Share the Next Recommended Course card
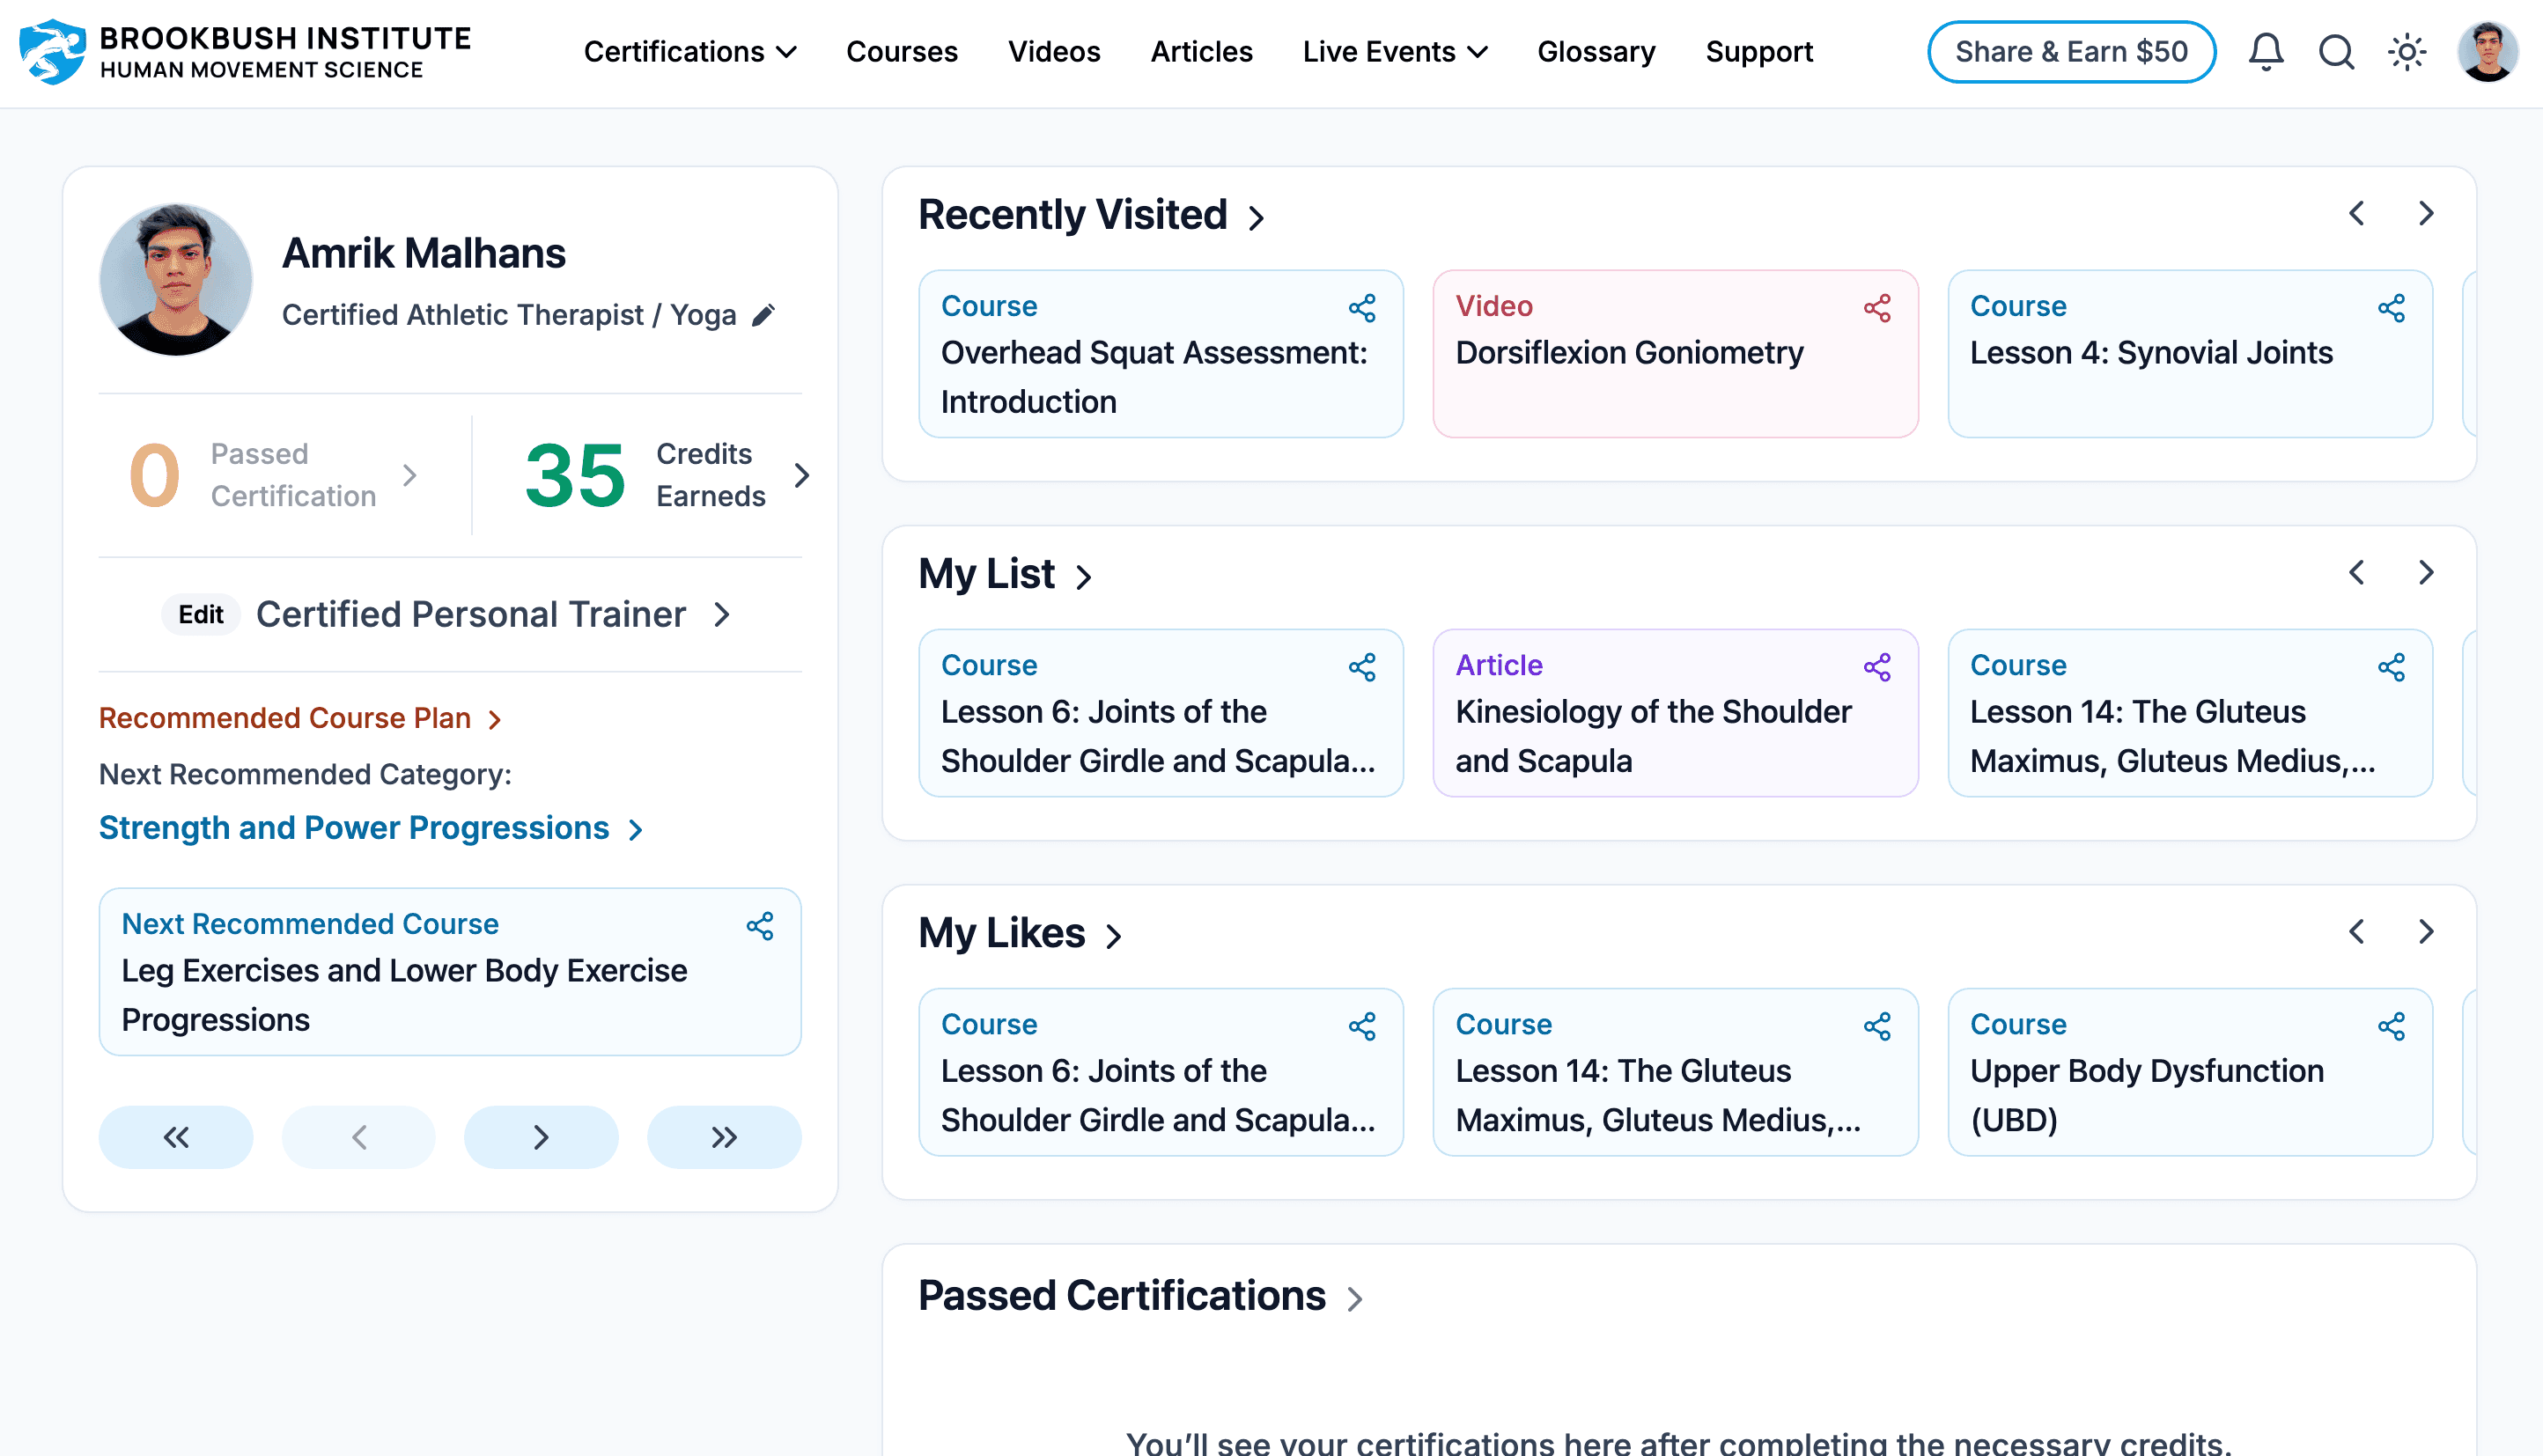This screenshot has height=1456, width=2543. point(760,926)
